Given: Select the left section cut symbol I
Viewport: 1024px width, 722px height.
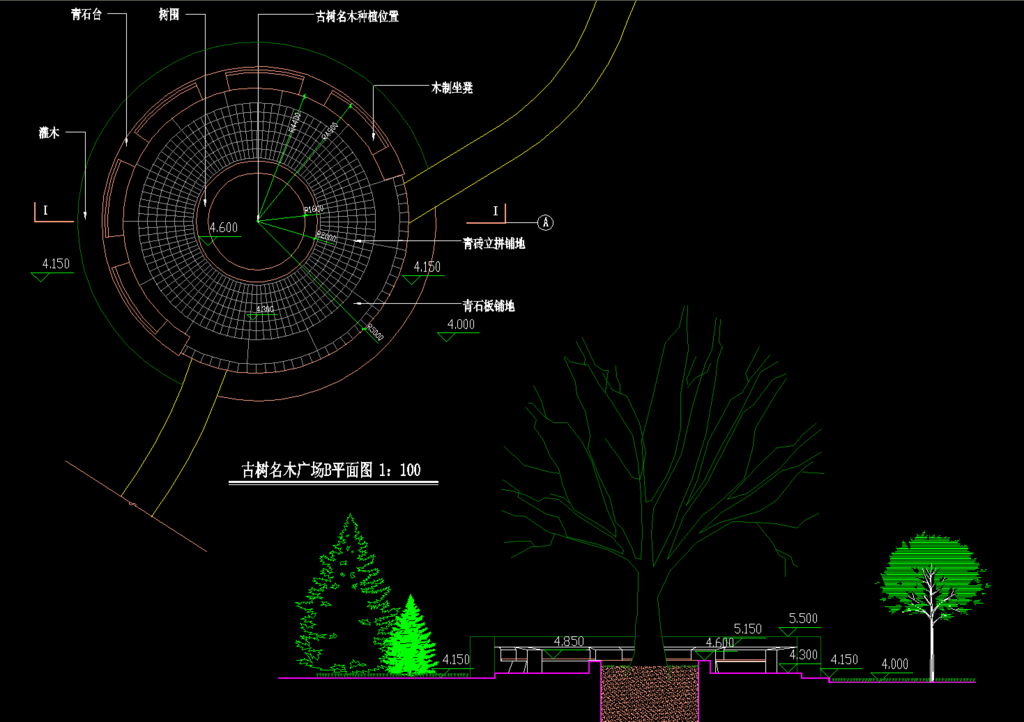Looking at the screenshot, I should point(45,212).
